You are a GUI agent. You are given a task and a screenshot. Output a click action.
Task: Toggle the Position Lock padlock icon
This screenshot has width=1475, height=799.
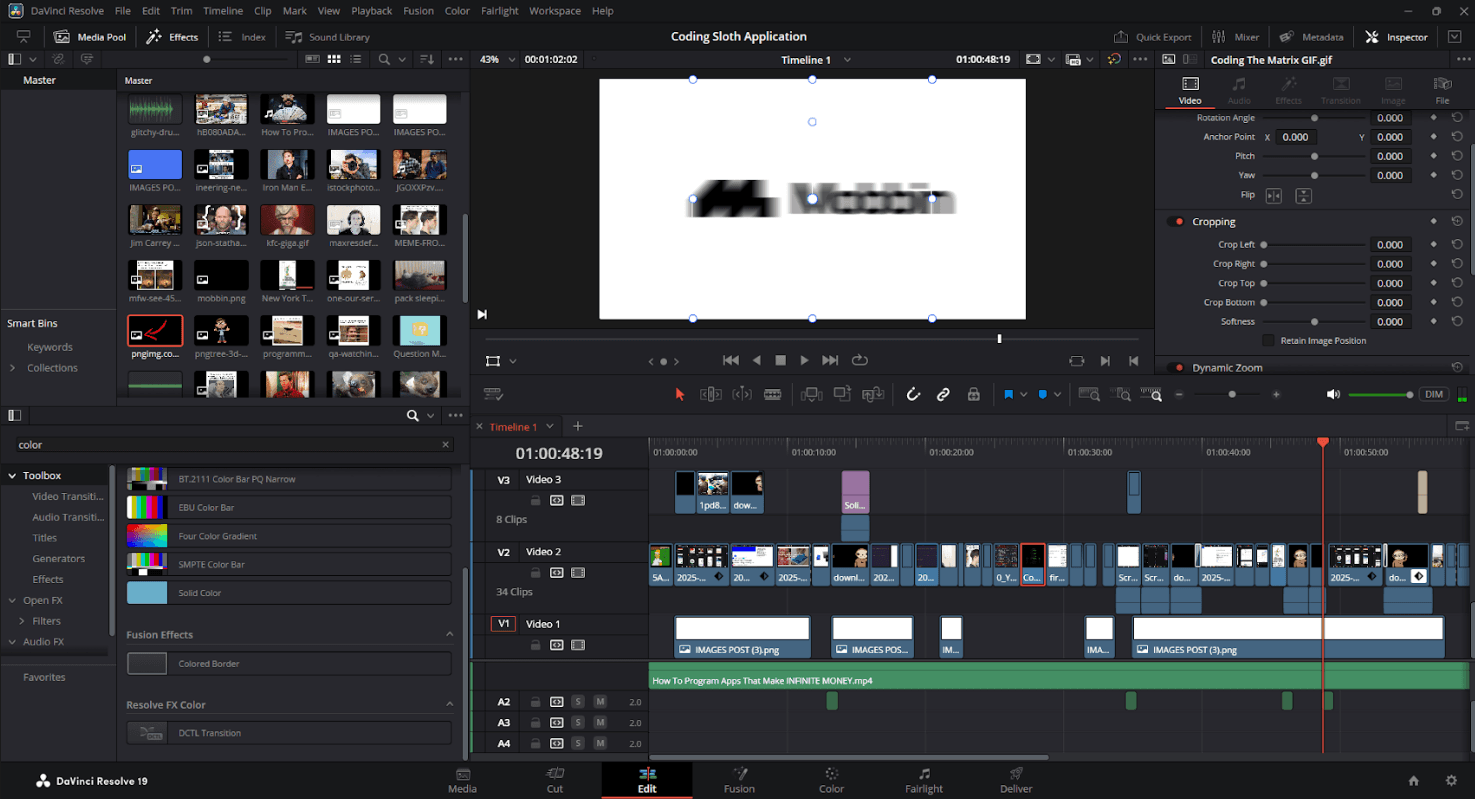973,394
